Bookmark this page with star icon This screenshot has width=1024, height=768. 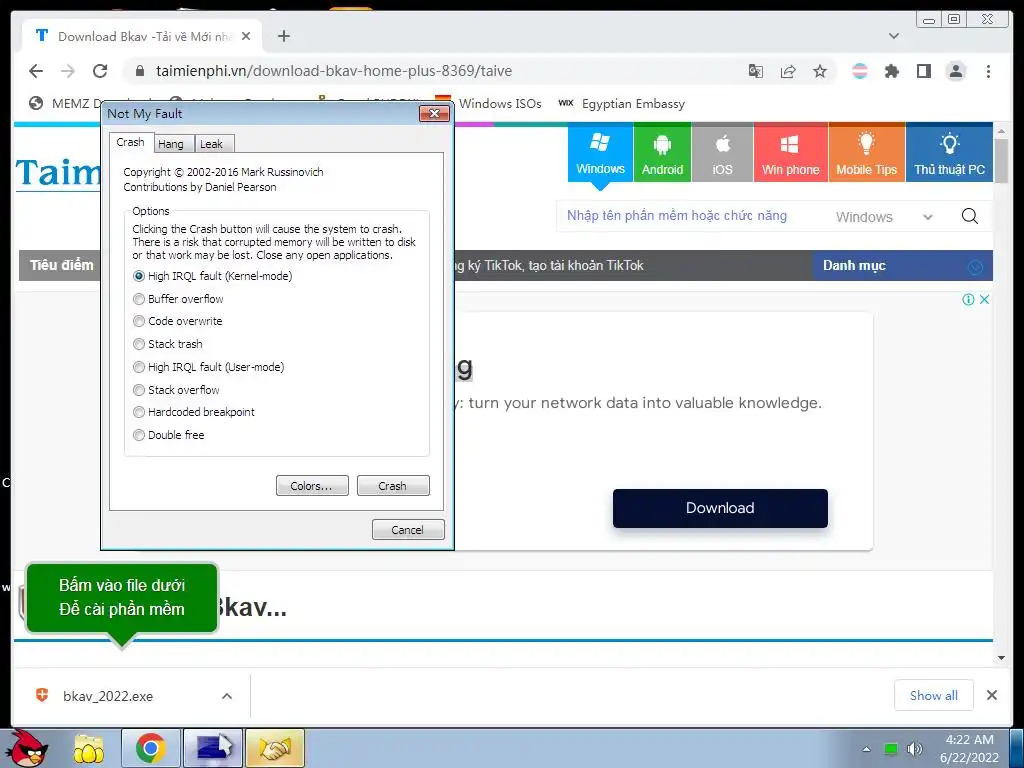click(x=820, y=71)
